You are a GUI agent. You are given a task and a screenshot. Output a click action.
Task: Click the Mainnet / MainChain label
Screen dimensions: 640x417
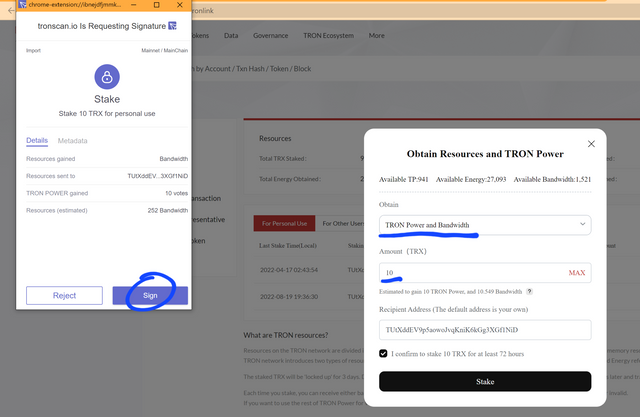(x=164, y=51)
